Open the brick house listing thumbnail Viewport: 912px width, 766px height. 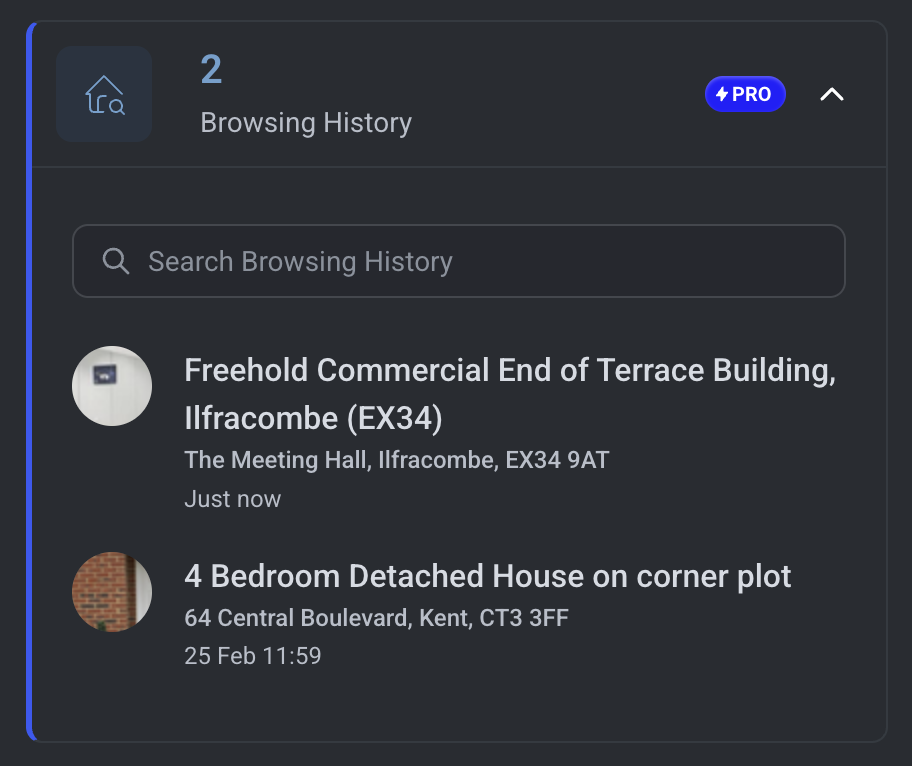[112, 592]
